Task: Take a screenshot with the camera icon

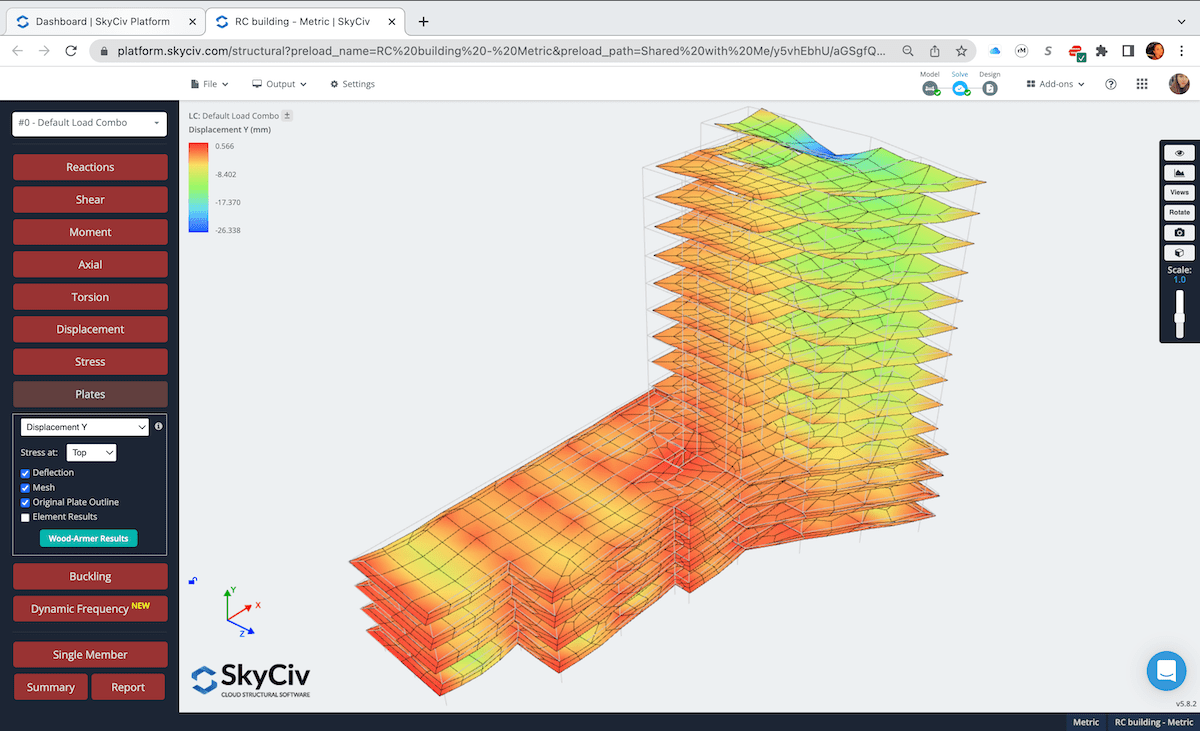Action: tap(1179, 231)
